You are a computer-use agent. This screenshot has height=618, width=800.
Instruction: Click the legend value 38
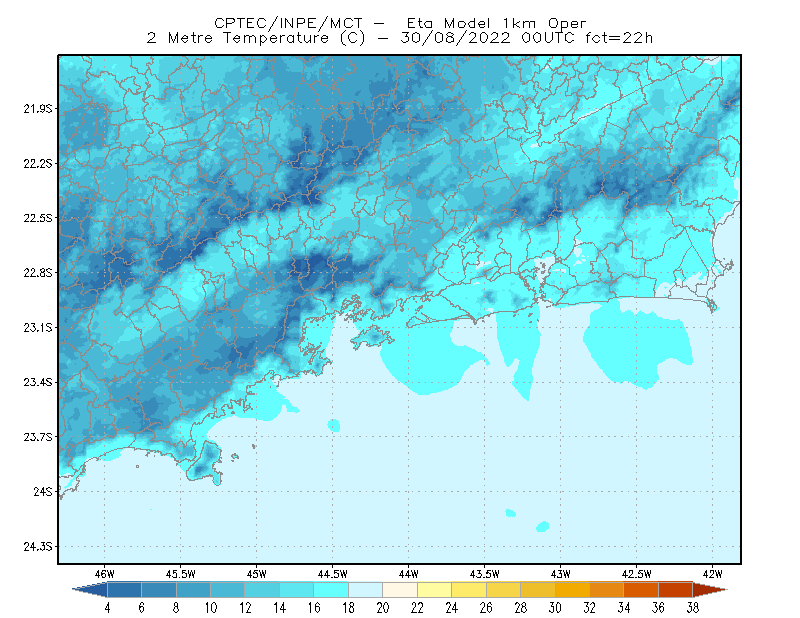tap(692, 608)
